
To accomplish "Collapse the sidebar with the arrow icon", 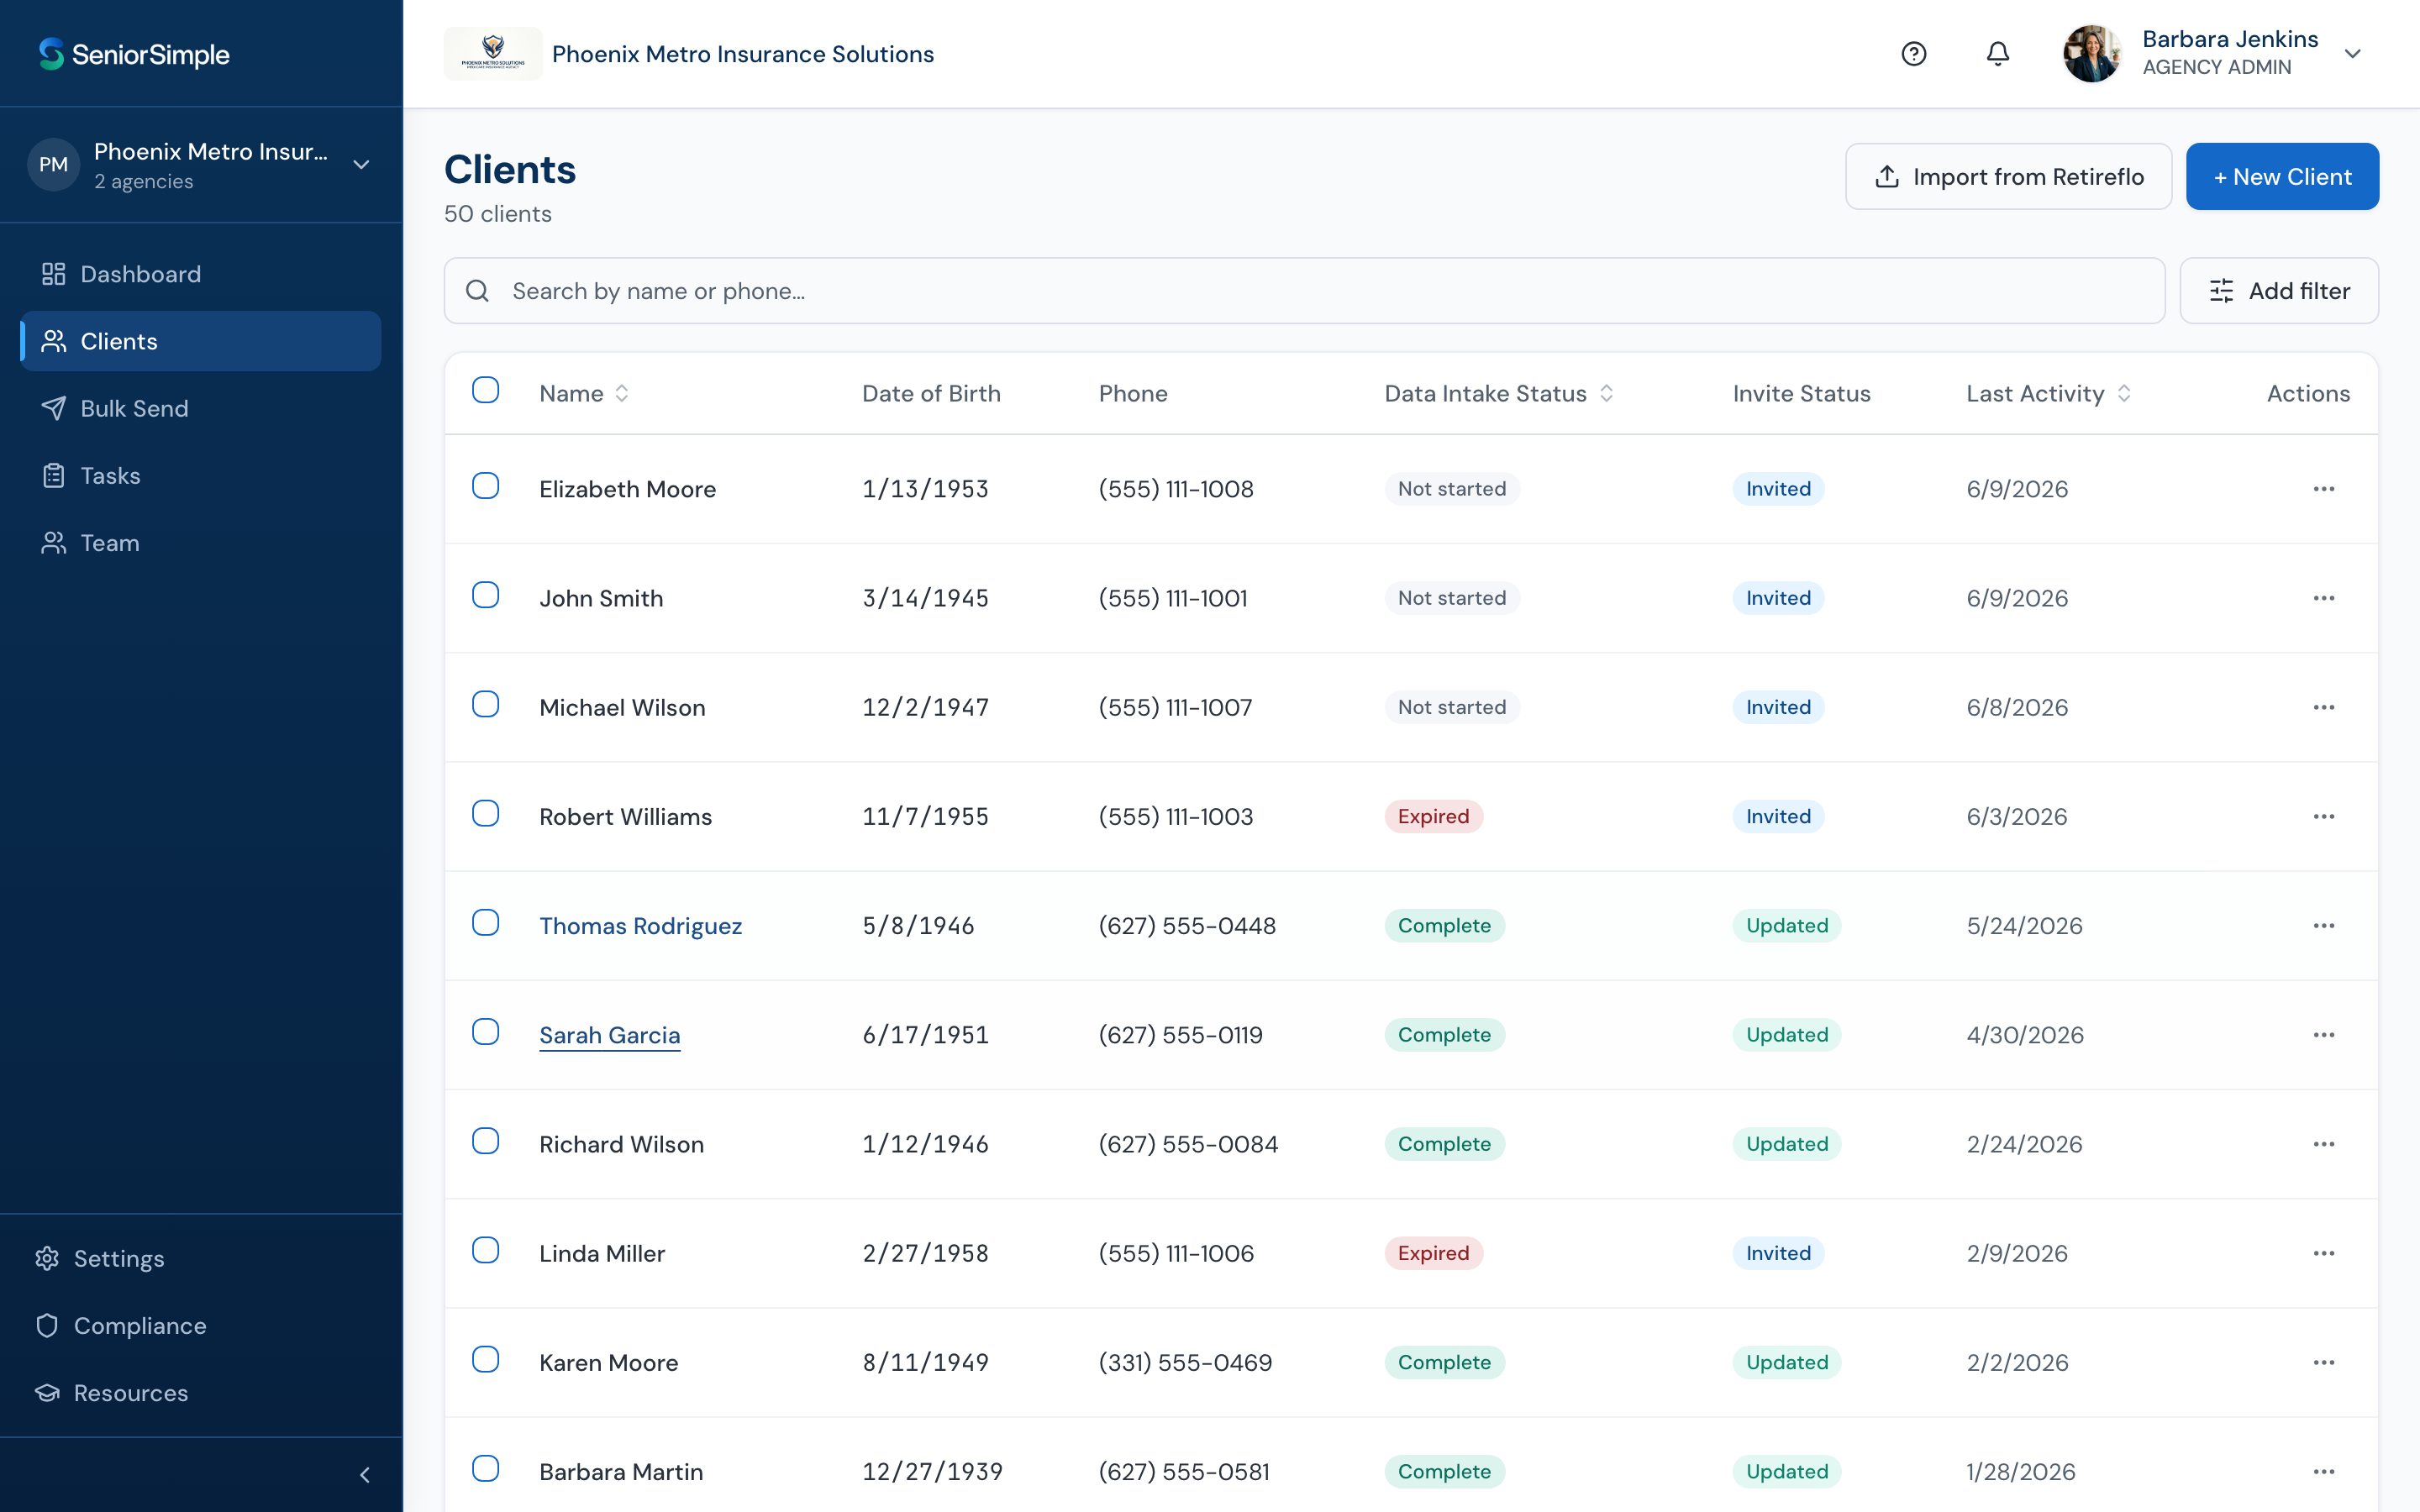I will pos(365,1475).
